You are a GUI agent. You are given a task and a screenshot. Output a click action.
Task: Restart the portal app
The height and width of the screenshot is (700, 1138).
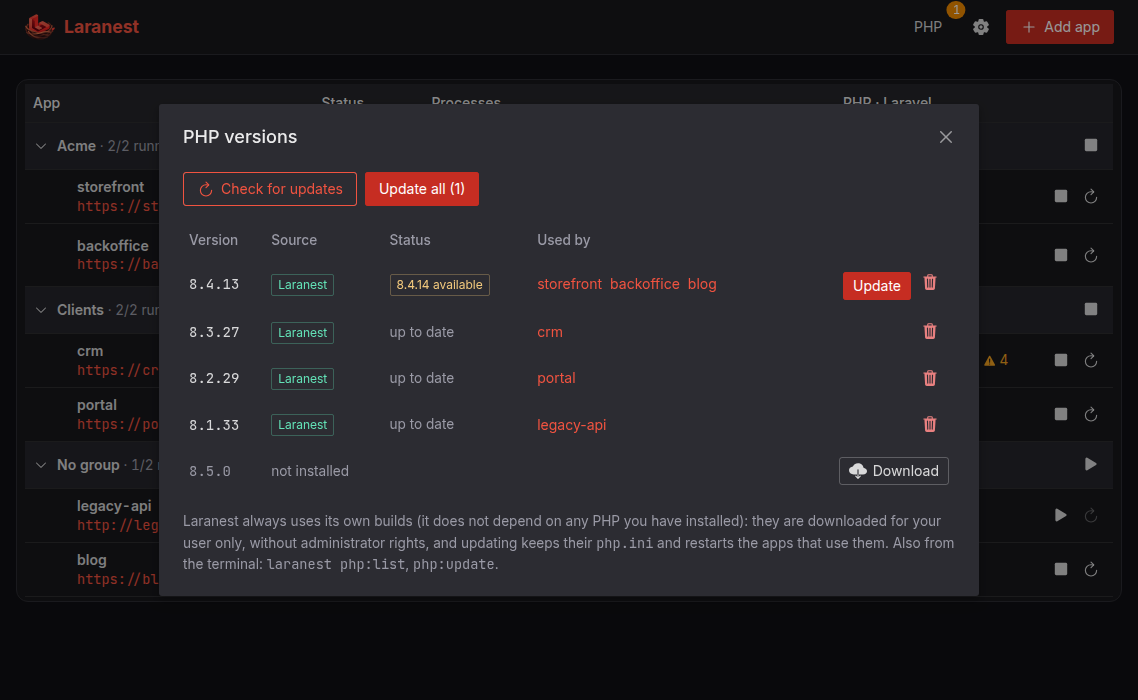click(x=1090, y=414)
